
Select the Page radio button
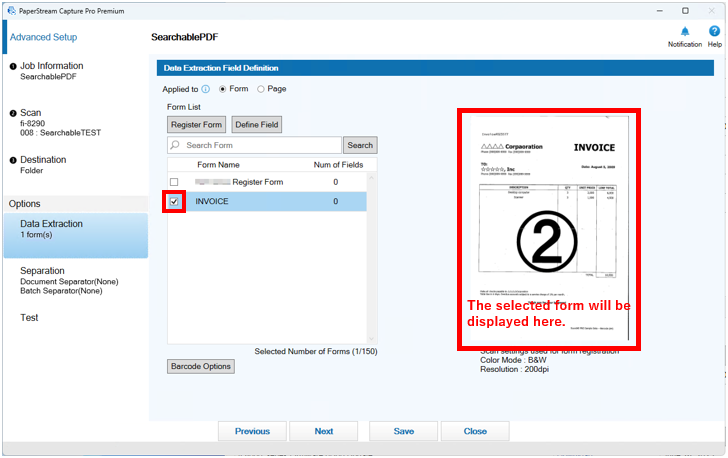tap(261, 89)
